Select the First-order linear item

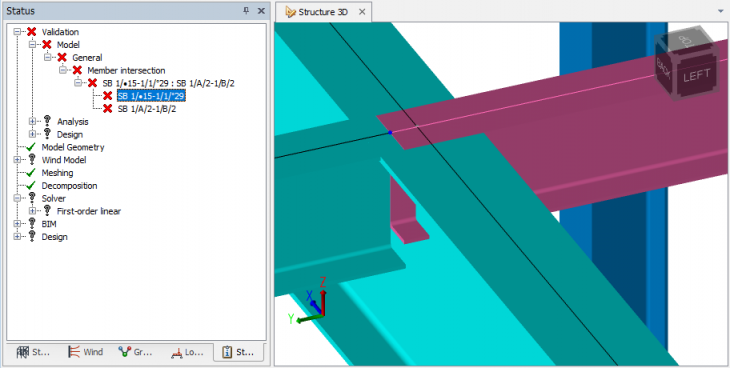pos(88,211)
